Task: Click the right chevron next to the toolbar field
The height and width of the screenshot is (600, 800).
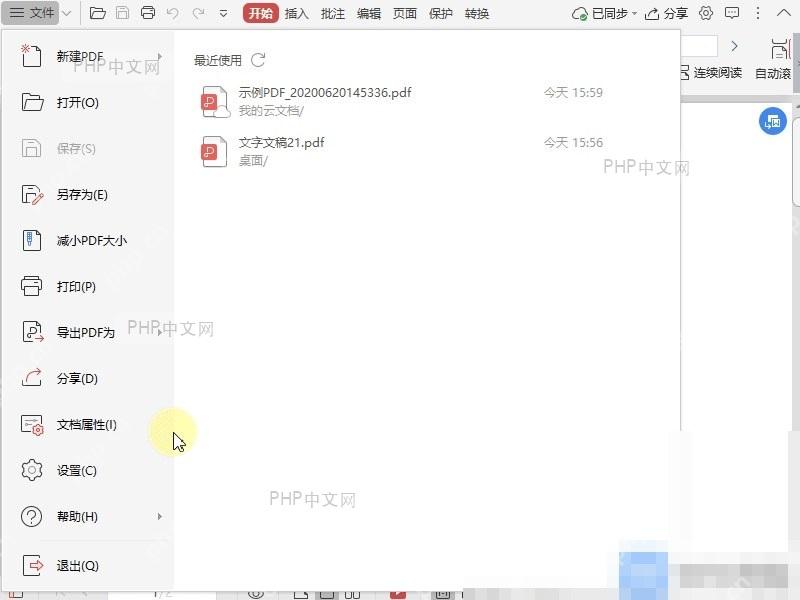Action: click(x=734, y=46)
